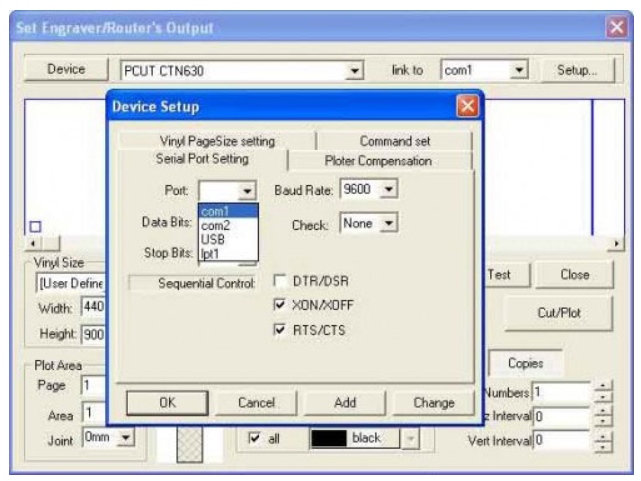This screenshot has height=481, width=641.
Task: Toggle the 'all' checkbox
Action: (256, 437)
